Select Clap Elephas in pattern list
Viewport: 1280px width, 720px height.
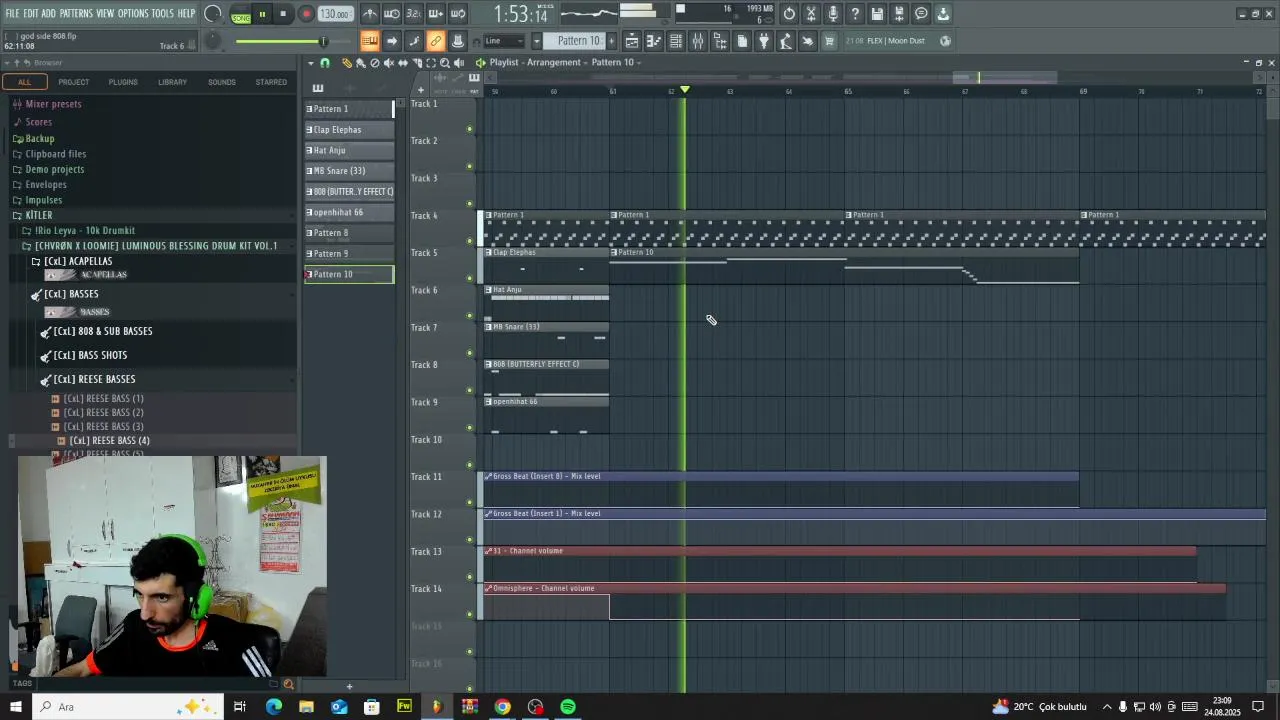349,129
